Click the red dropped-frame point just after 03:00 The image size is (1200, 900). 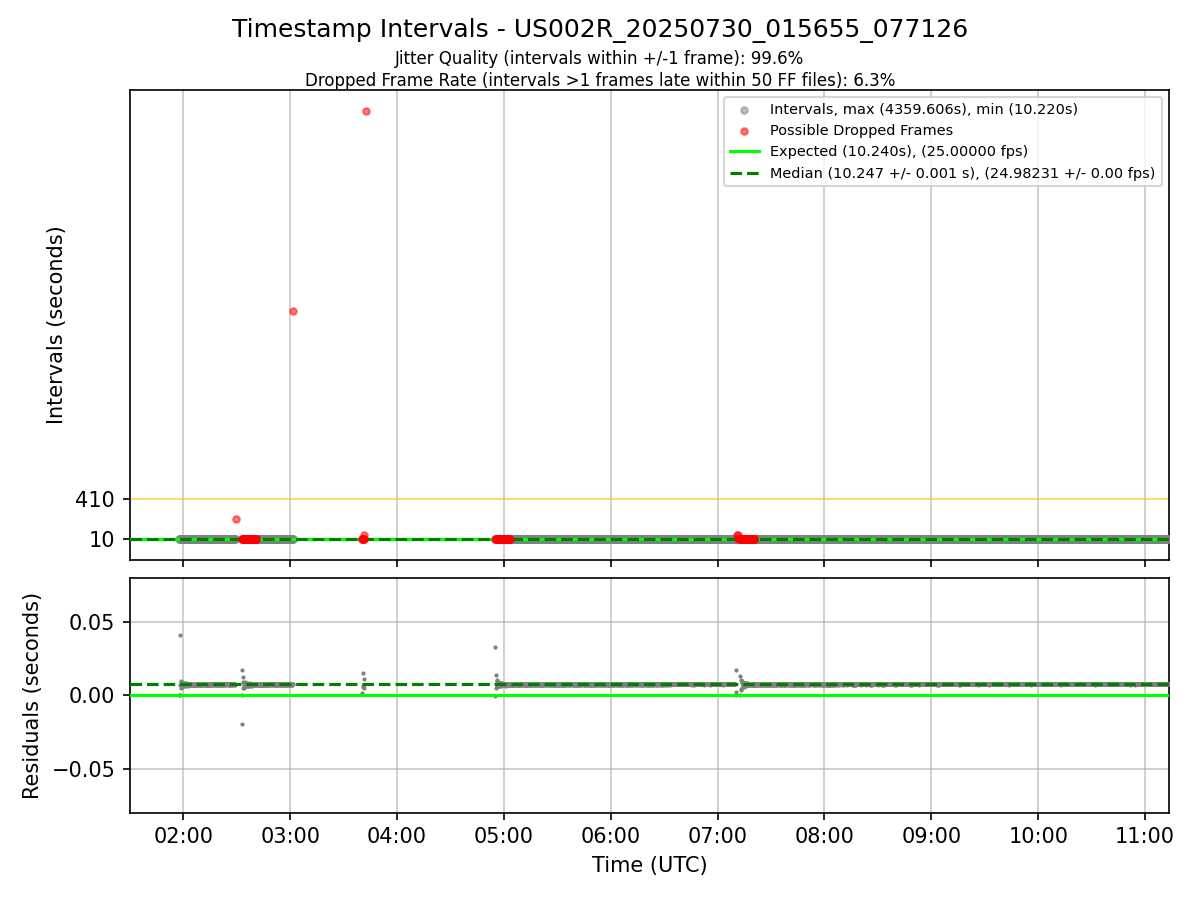[x=293, y=311]
